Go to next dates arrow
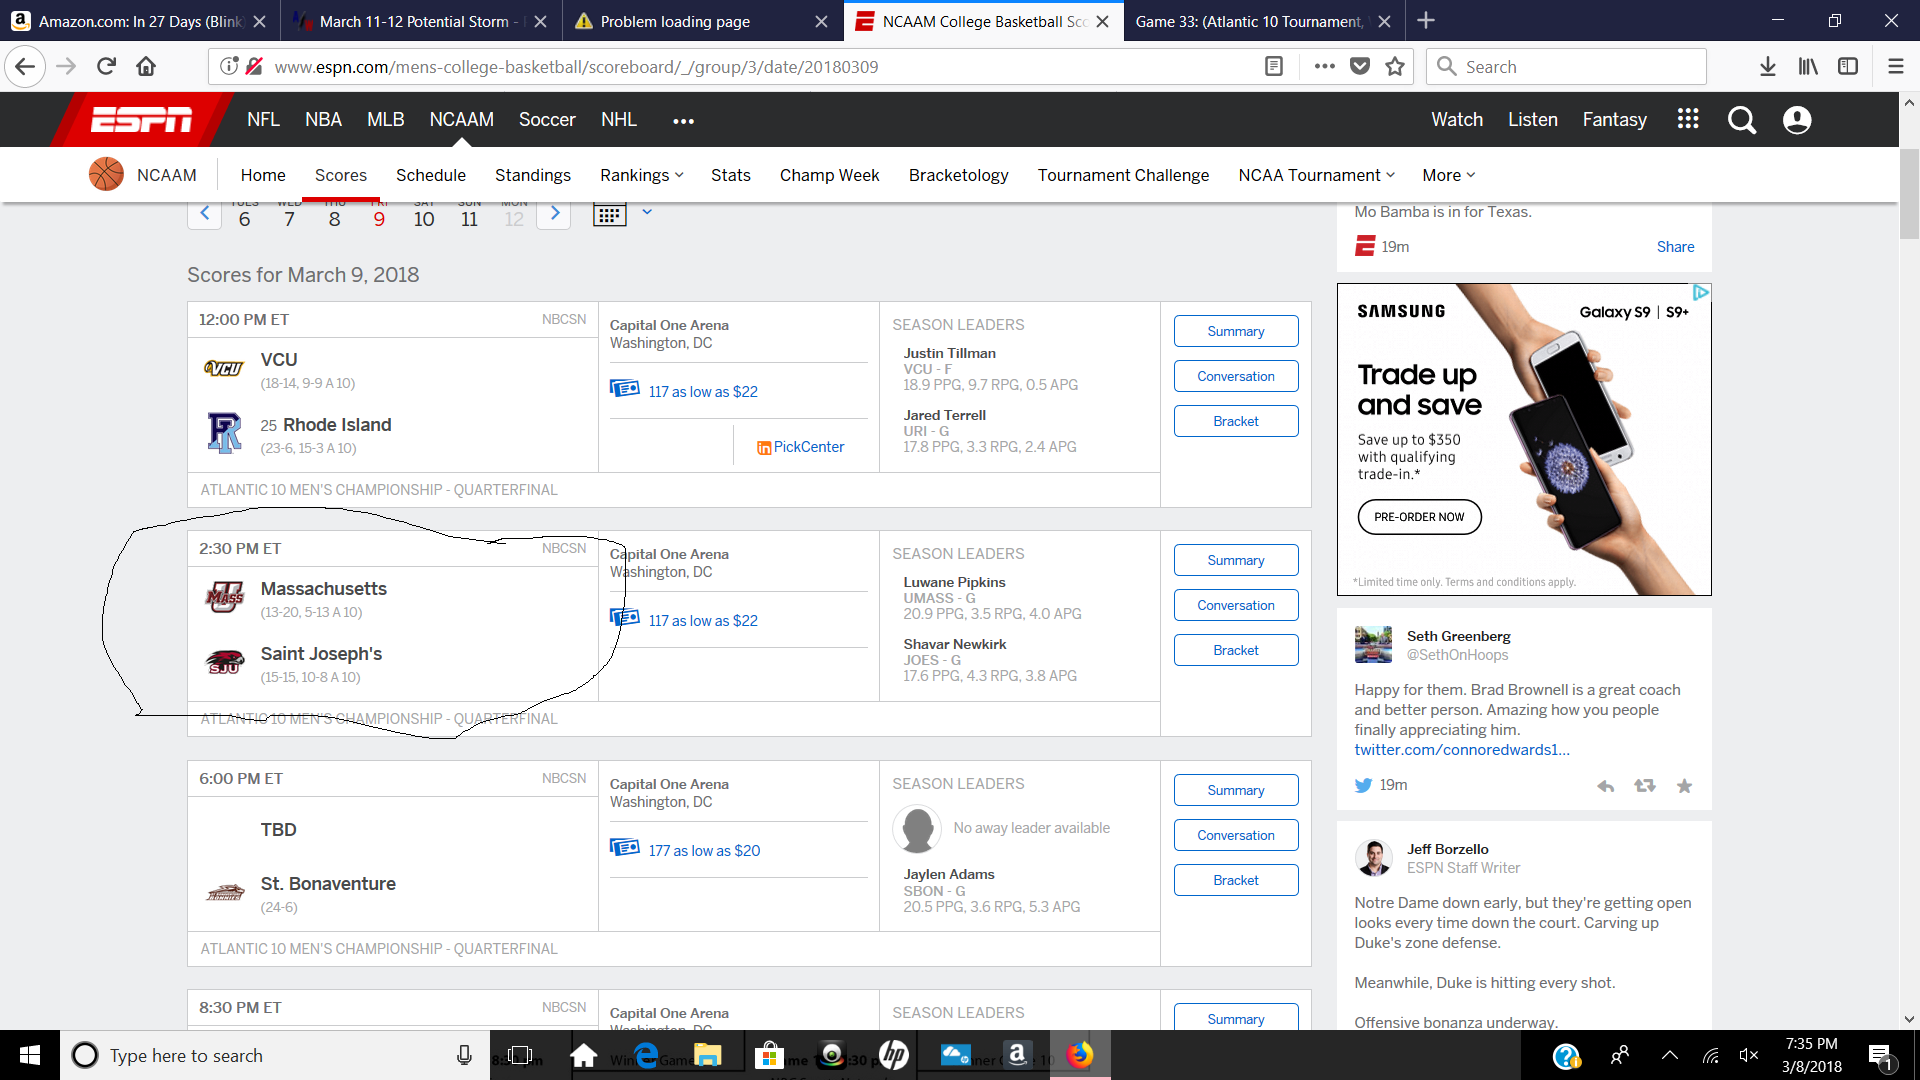The image size is (1920, 1080). point(554,213)
